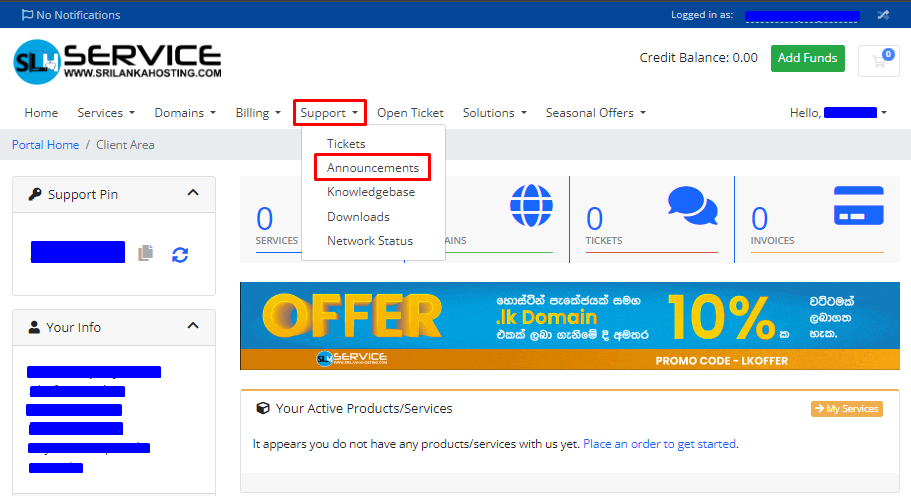Viewport: 911px width, 496px height.
Task: Click the chat bubbles Tickets icon
Action: (x=692, y=207)
